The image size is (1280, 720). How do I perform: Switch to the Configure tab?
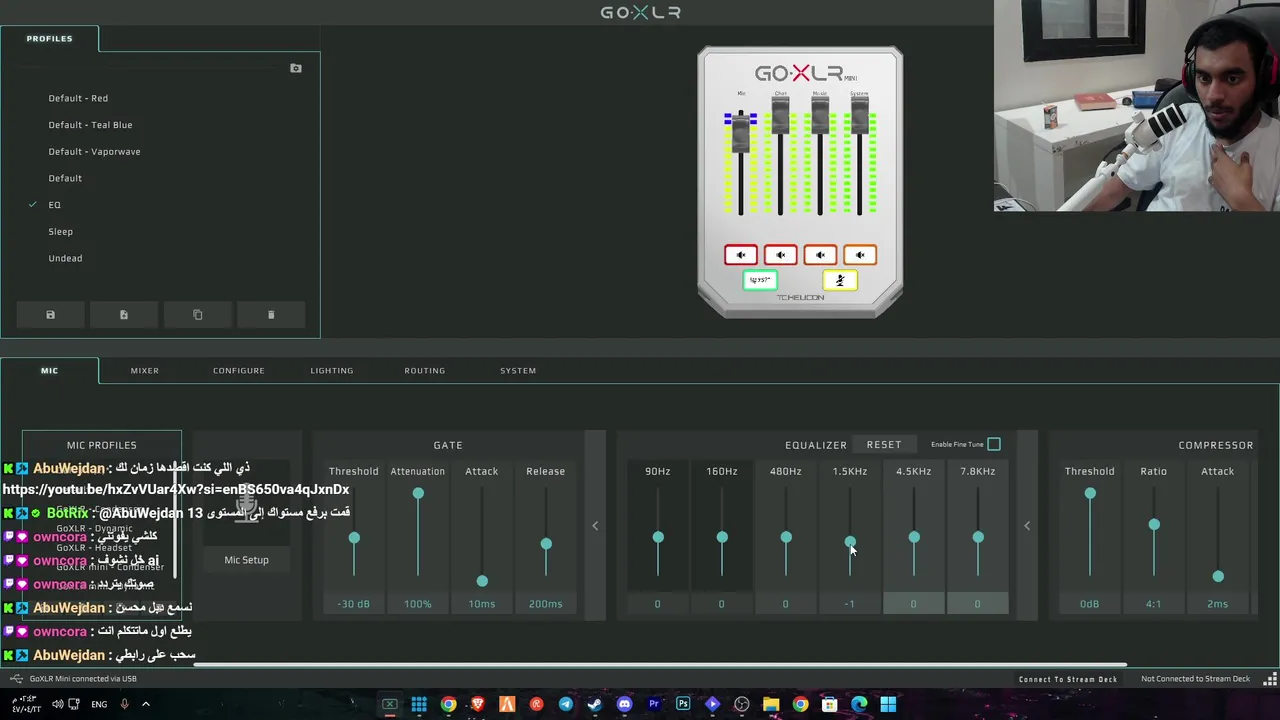(x=238, y=370)
